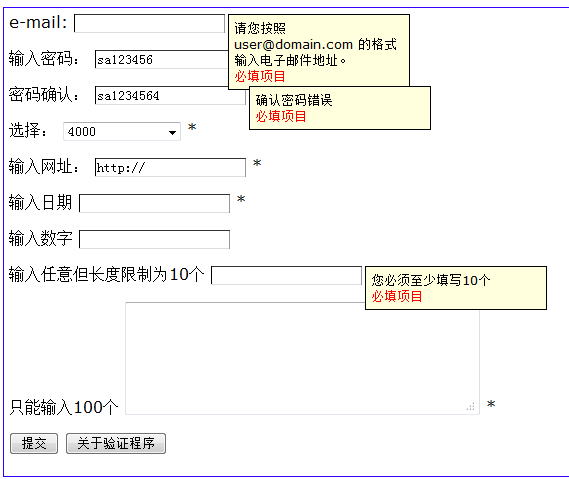Click the e-mail label
This screenshot has height=479, width=569.
tap(38, 22)
